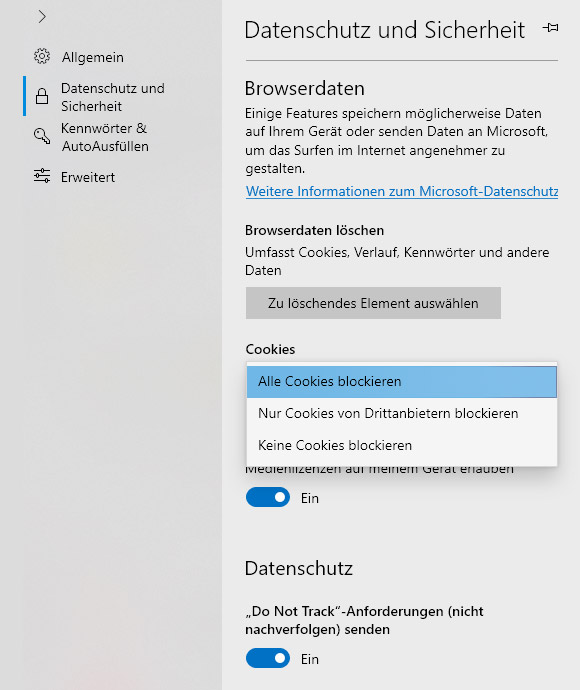Pin the settings pane with pin icon
Screen dimensions: 580x690
(x=550, y=28)
